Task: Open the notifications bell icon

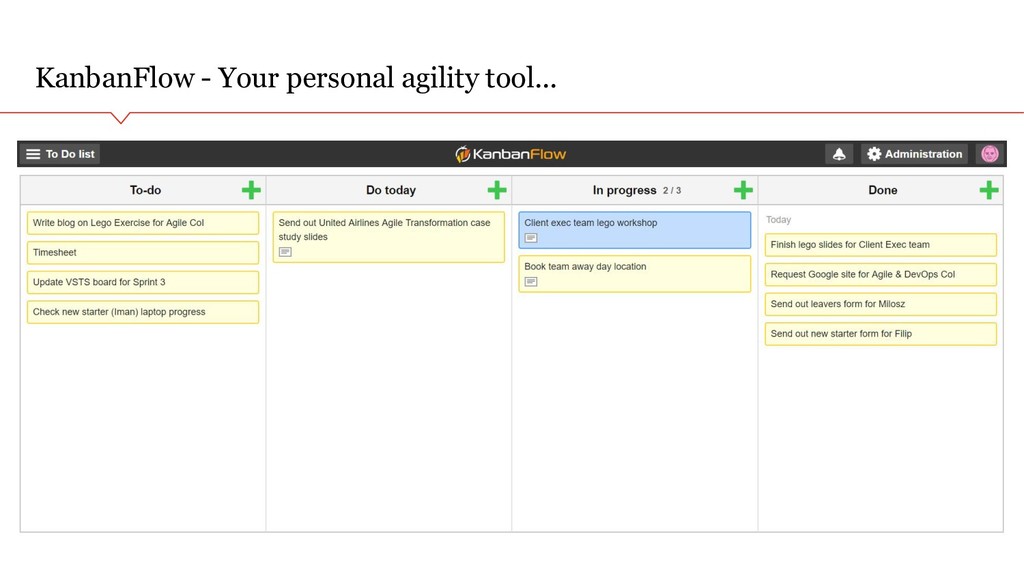Action: [839, 154]
